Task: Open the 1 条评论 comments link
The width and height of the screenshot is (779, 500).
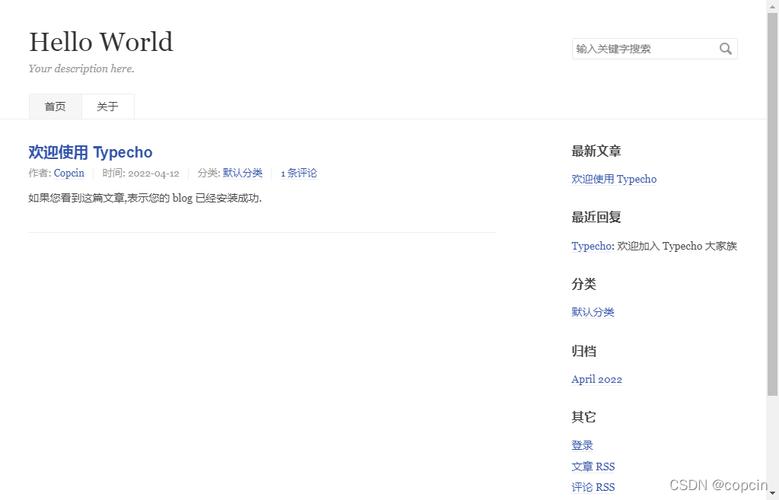Action: click(x=299, y=173)
